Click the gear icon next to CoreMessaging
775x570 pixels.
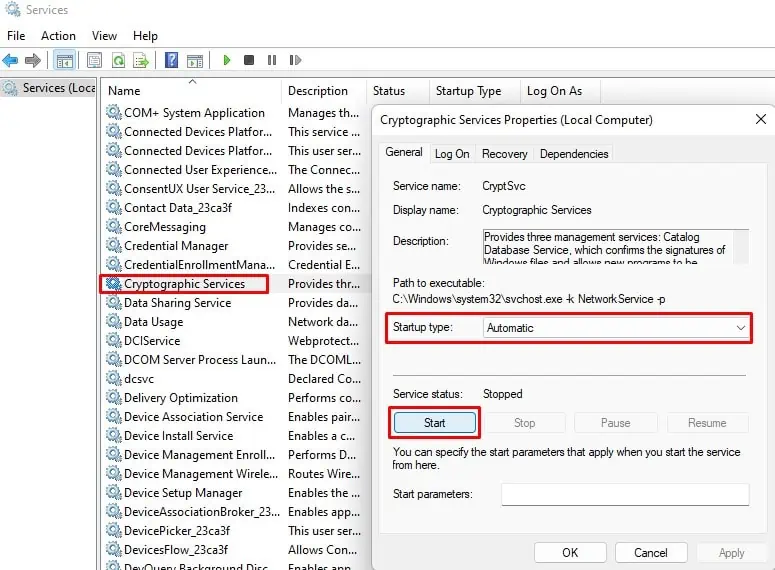pos(114,227)
